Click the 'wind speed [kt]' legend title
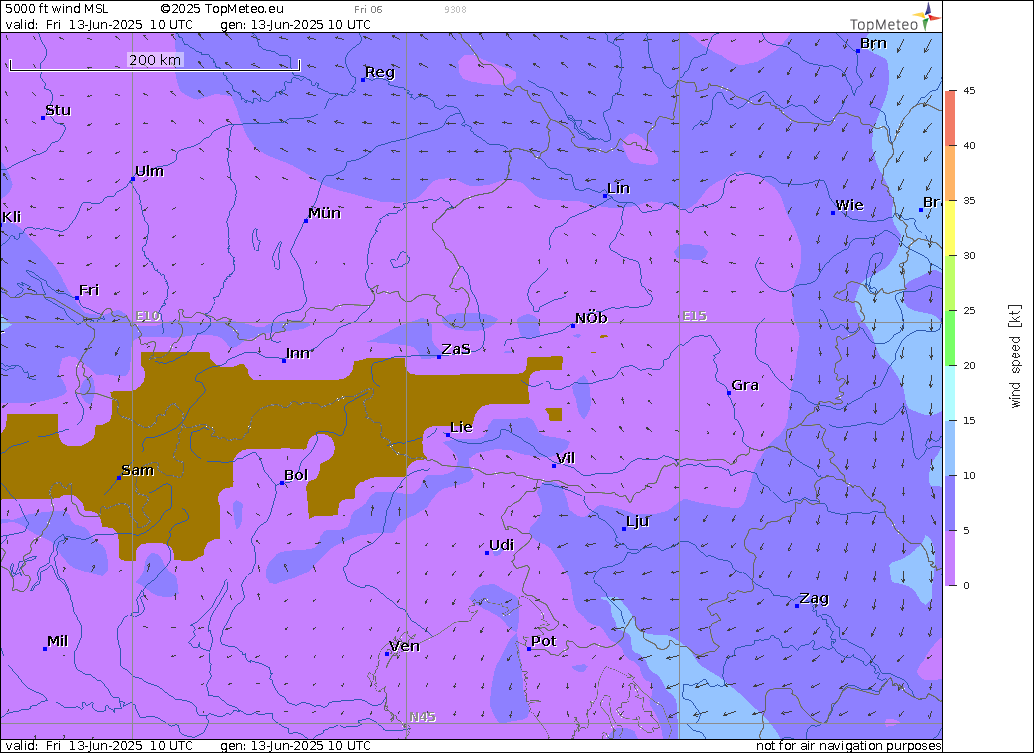 pyautogui.click(x=1016, y=356)
